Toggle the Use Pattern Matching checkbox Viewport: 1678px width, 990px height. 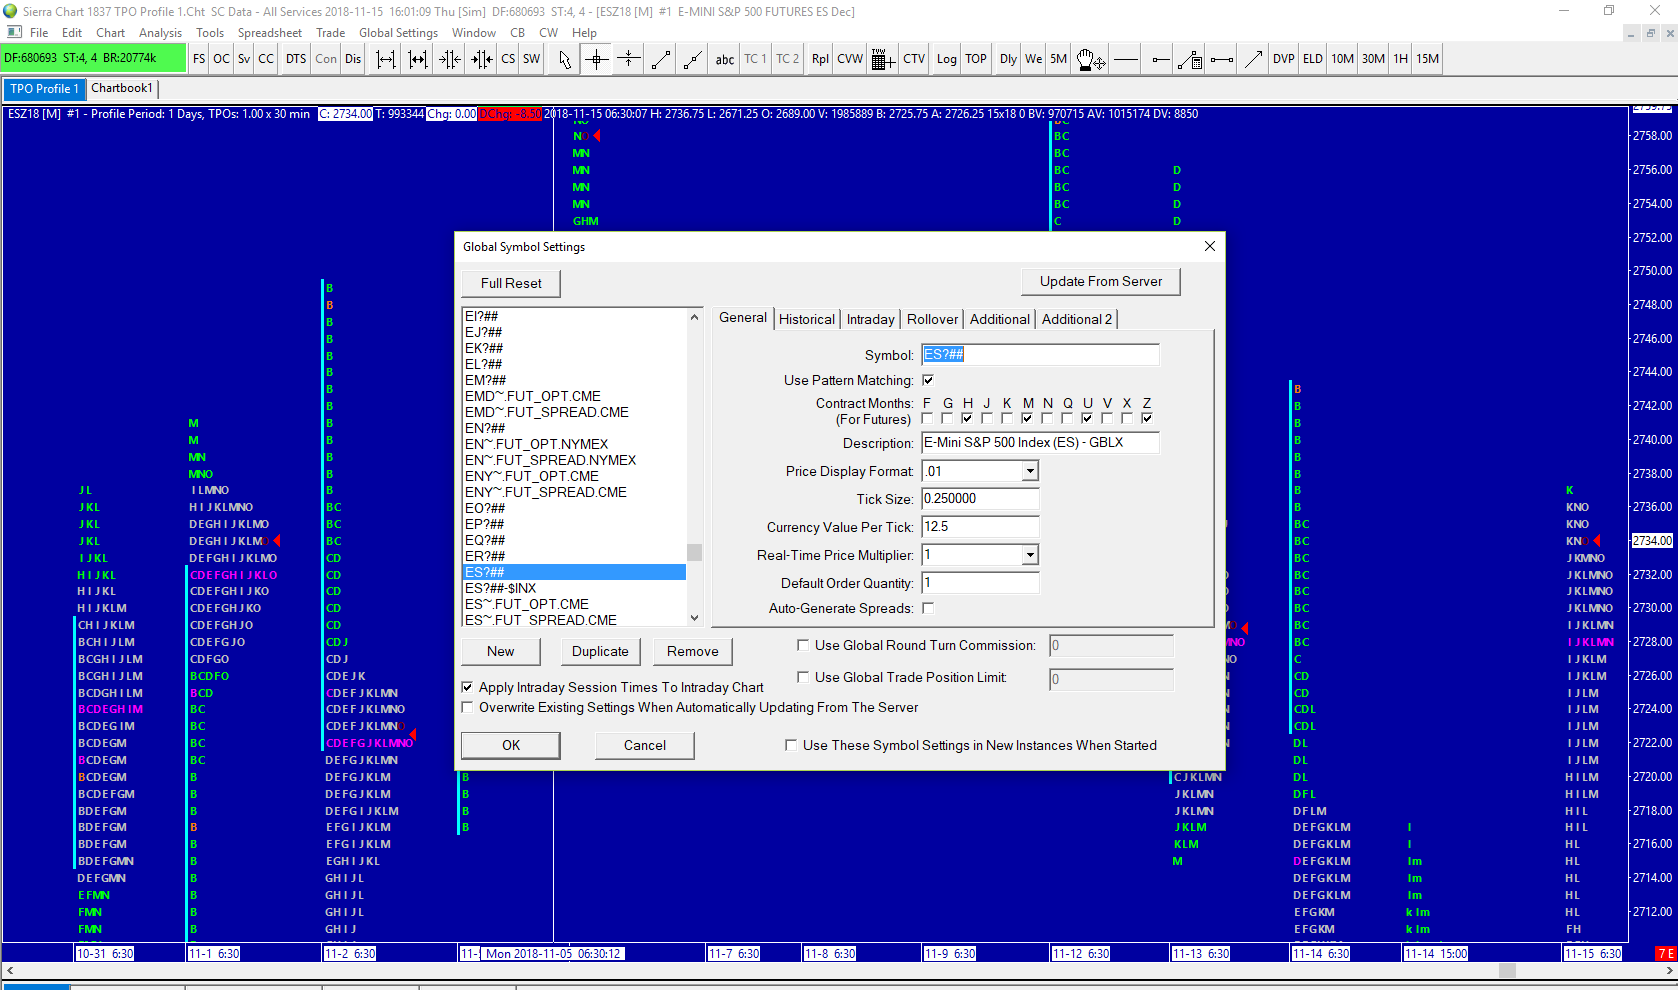[x=928, y=380]
